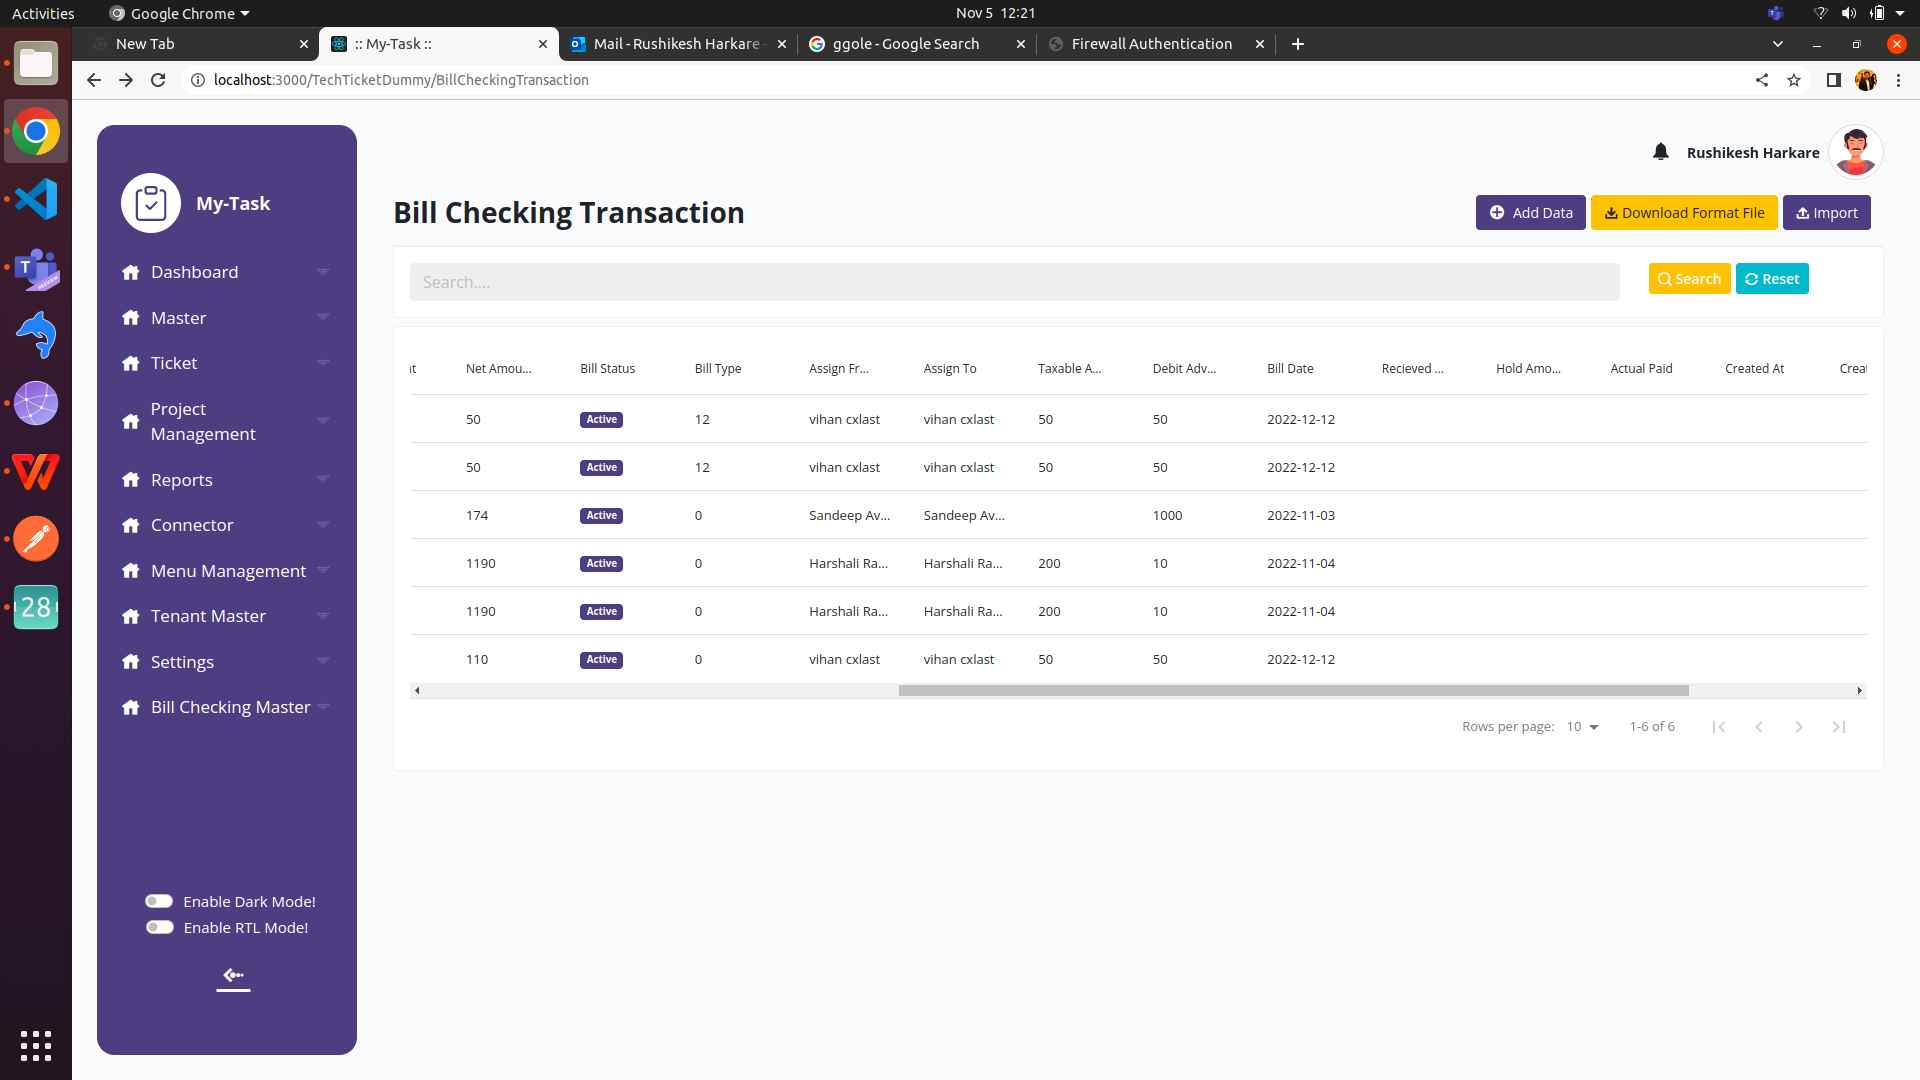Switch to the Mail - Rushikesh Harkare tab
The height and width of the screenshot is (1080, 1920).
point(677,44)
